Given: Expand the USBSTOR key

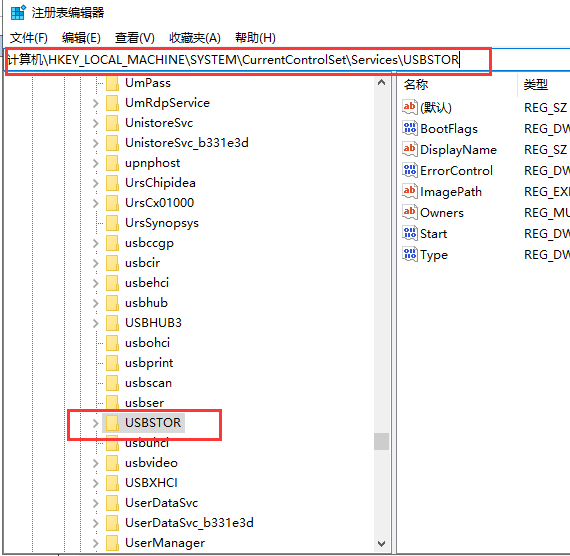Looking at the screenshot, I should [96, 423].
